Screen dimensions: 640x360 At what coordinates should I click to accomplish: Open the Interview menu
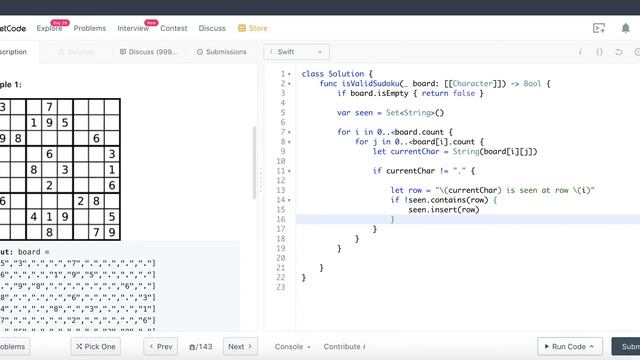click(133, 28)
